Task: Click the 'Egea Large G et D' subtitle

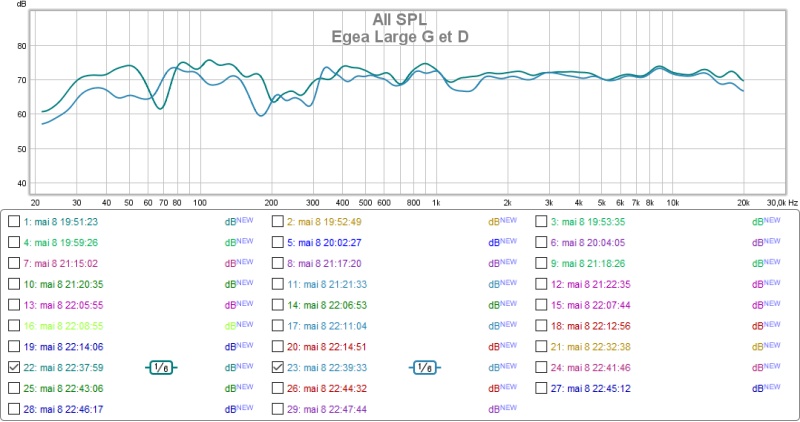Action: tap(400, 37)
